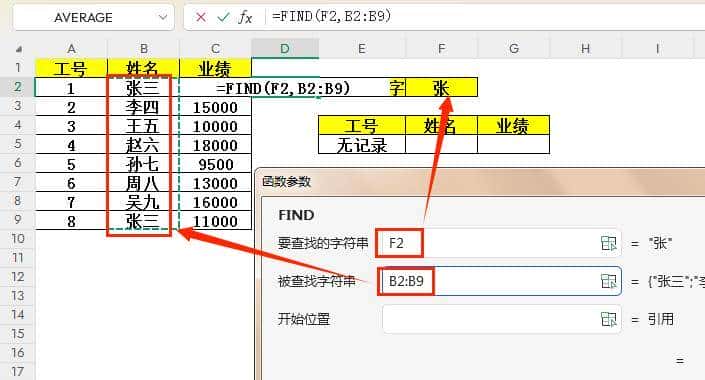705x380 pixels.
Task: Click cell B9 containing 张三
Action: [143, 221]
